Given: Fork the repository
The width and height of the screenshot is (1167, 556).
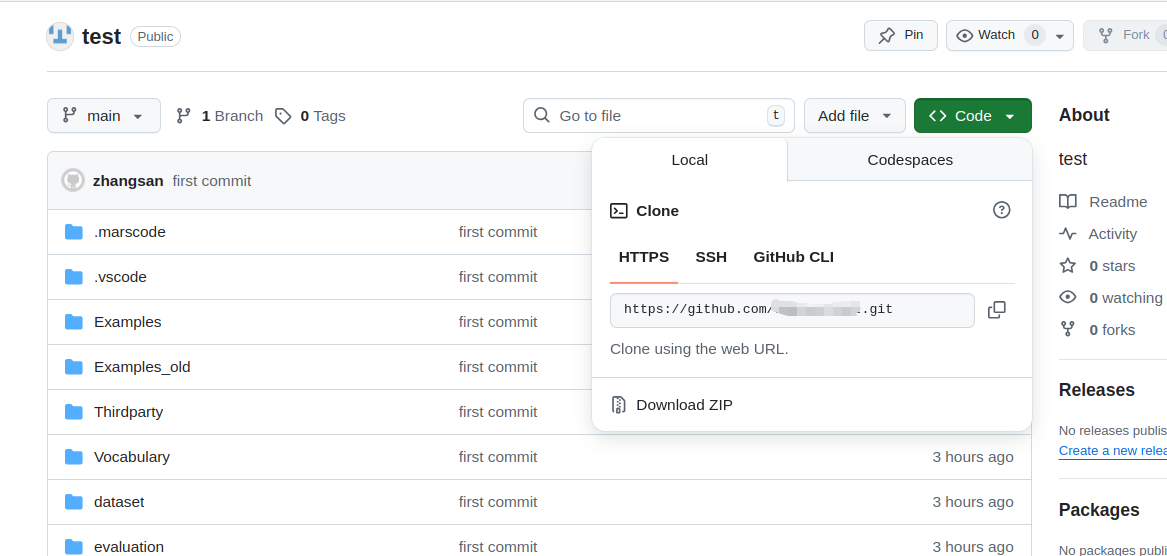Looking at the screenshot, I should pyautogui.click(x=1125, y=35).
